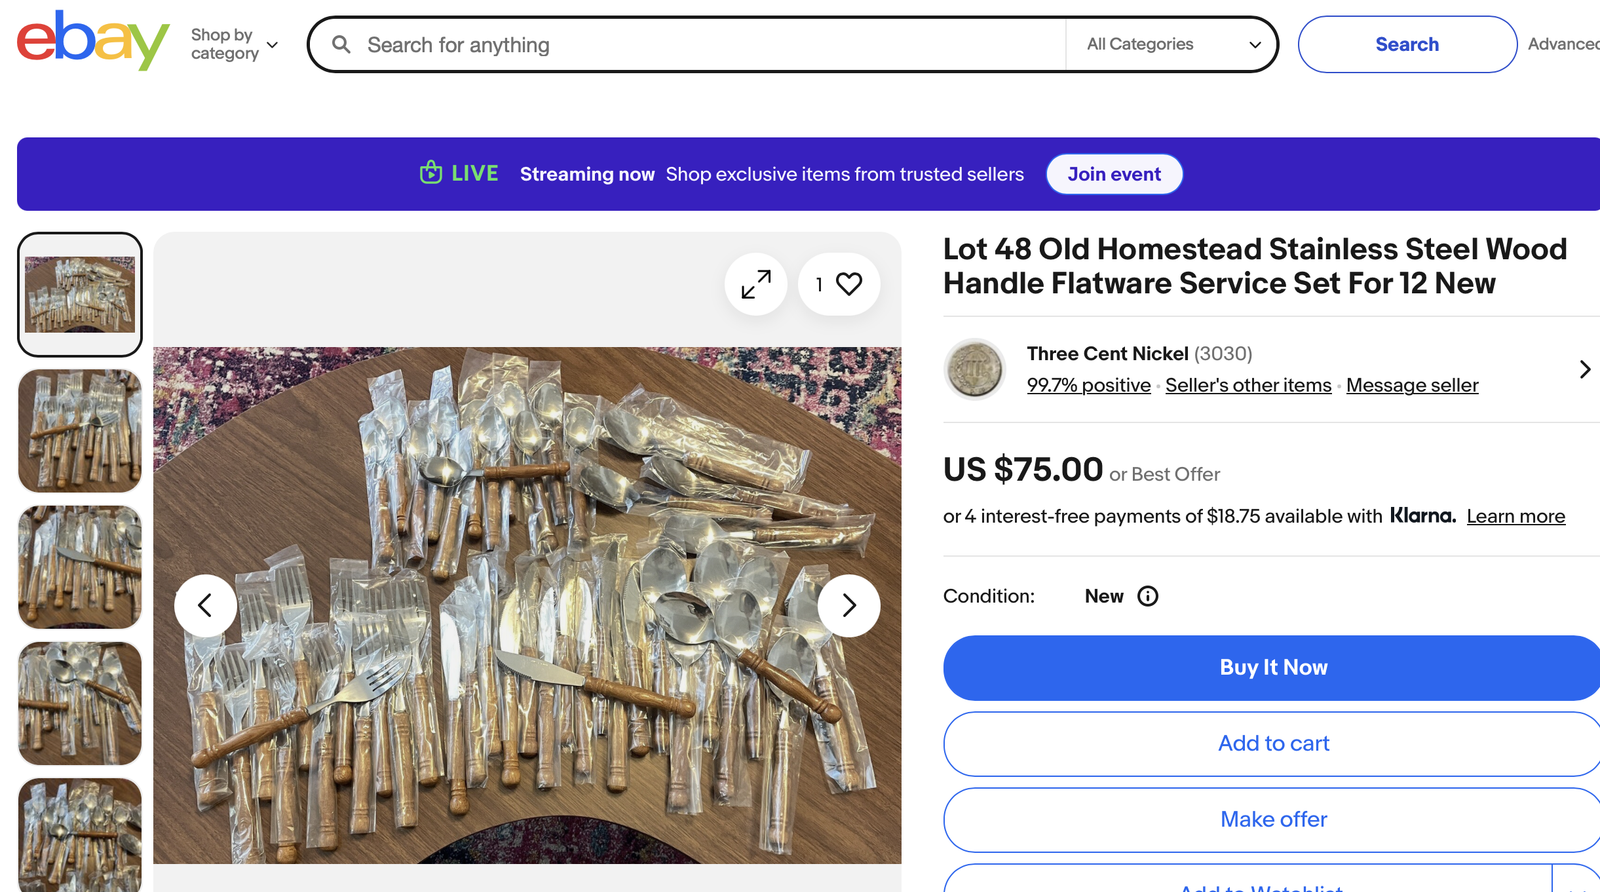Add item to watchlist with heart icon
The height and width of the screenshot is (892, 1600).
coord(848,285)
